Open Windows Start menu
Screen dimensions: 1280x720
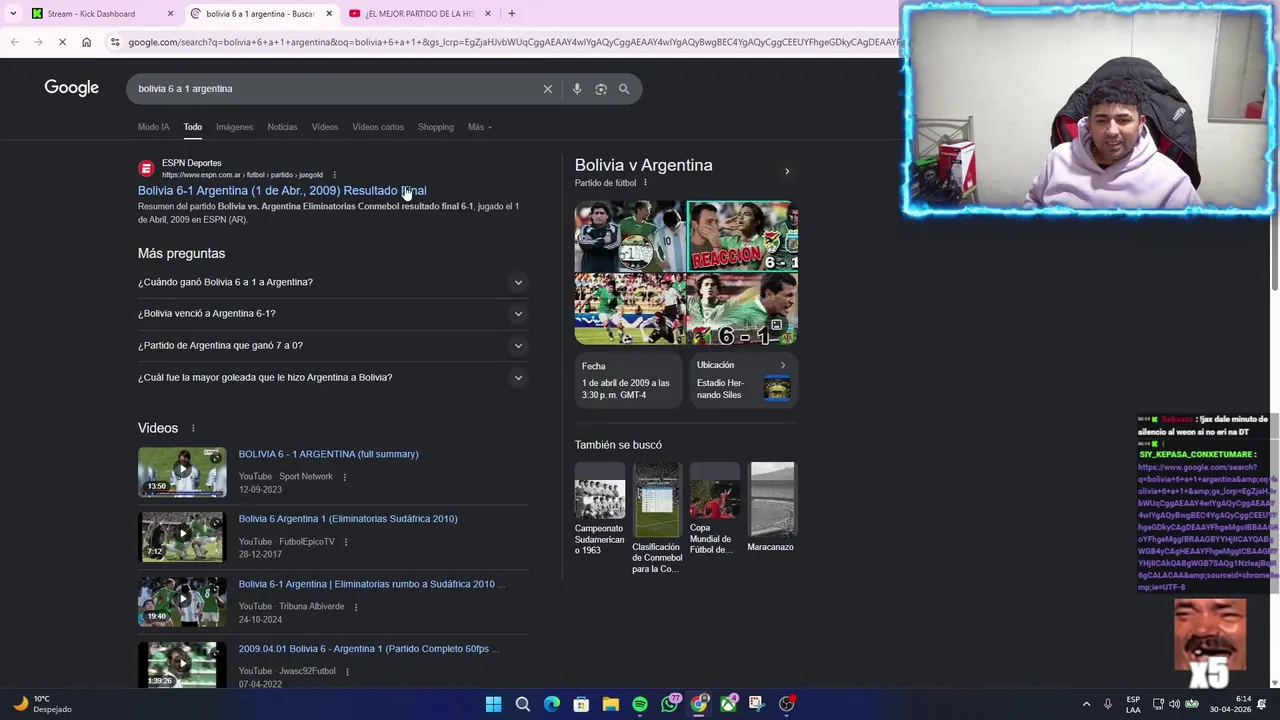[493, 704]
